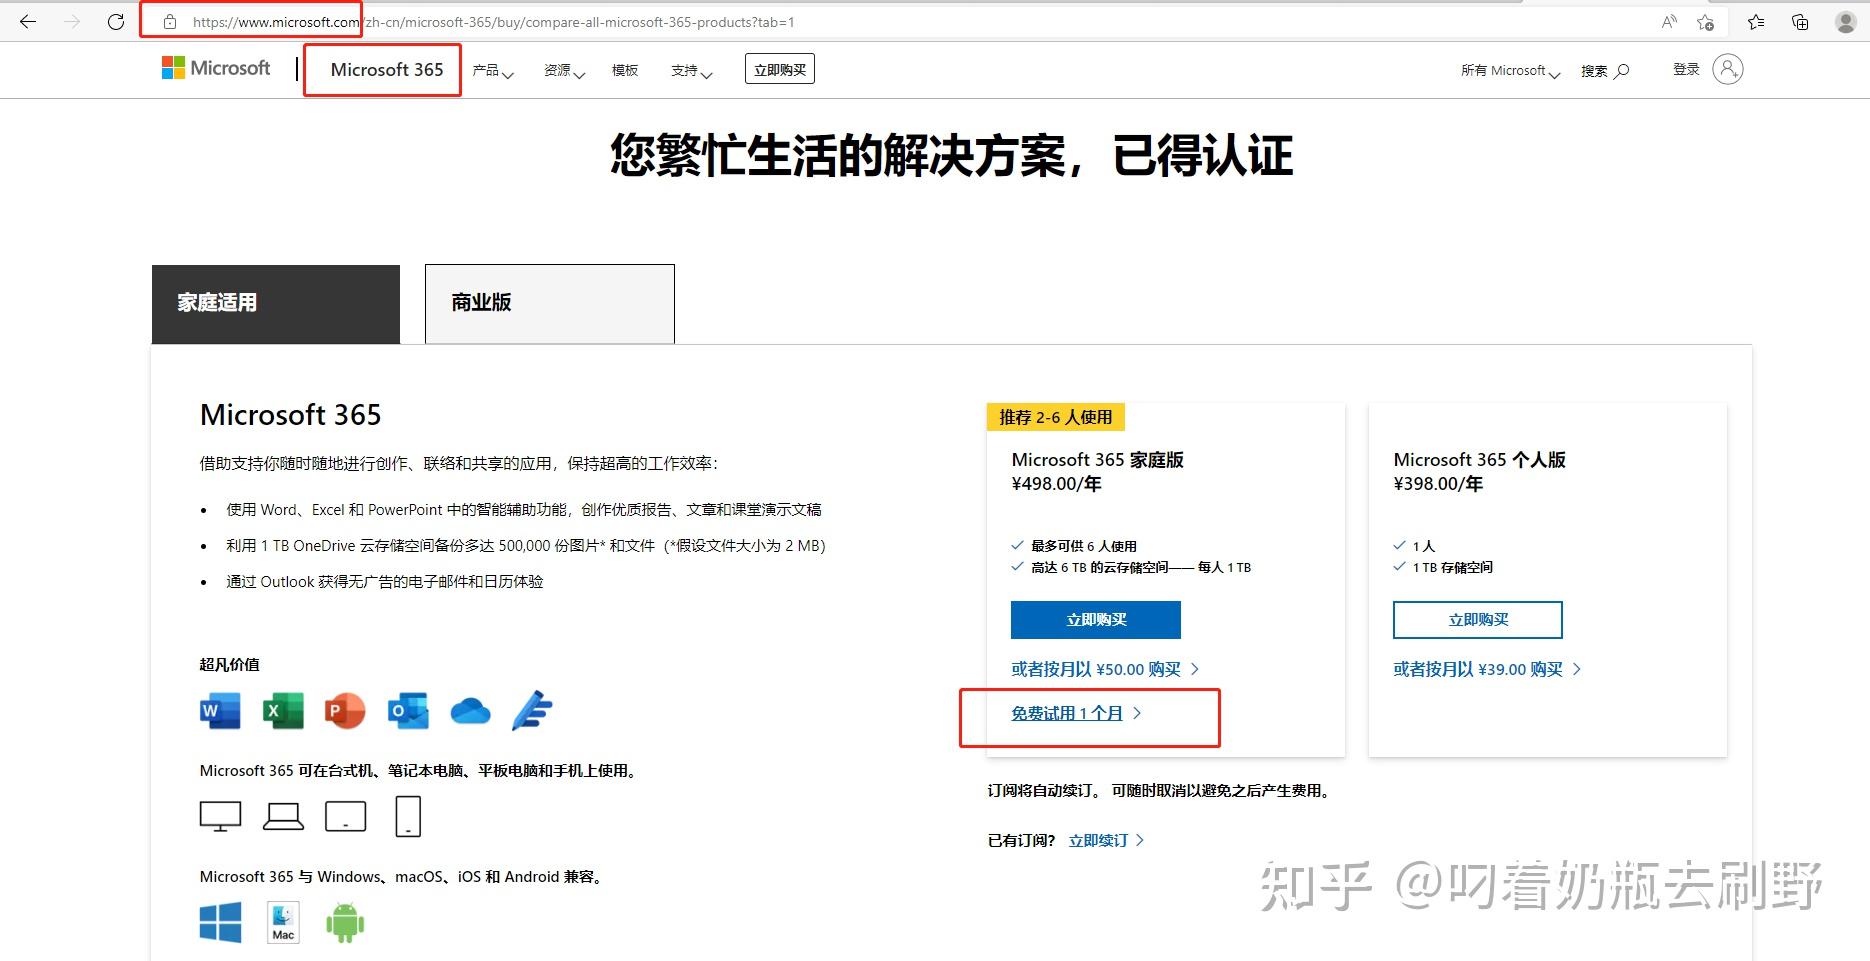Click 或者按月以 ¥39.00 购买 link
Viewport: 1870px width, 961px height.
tap(1487, 669)
